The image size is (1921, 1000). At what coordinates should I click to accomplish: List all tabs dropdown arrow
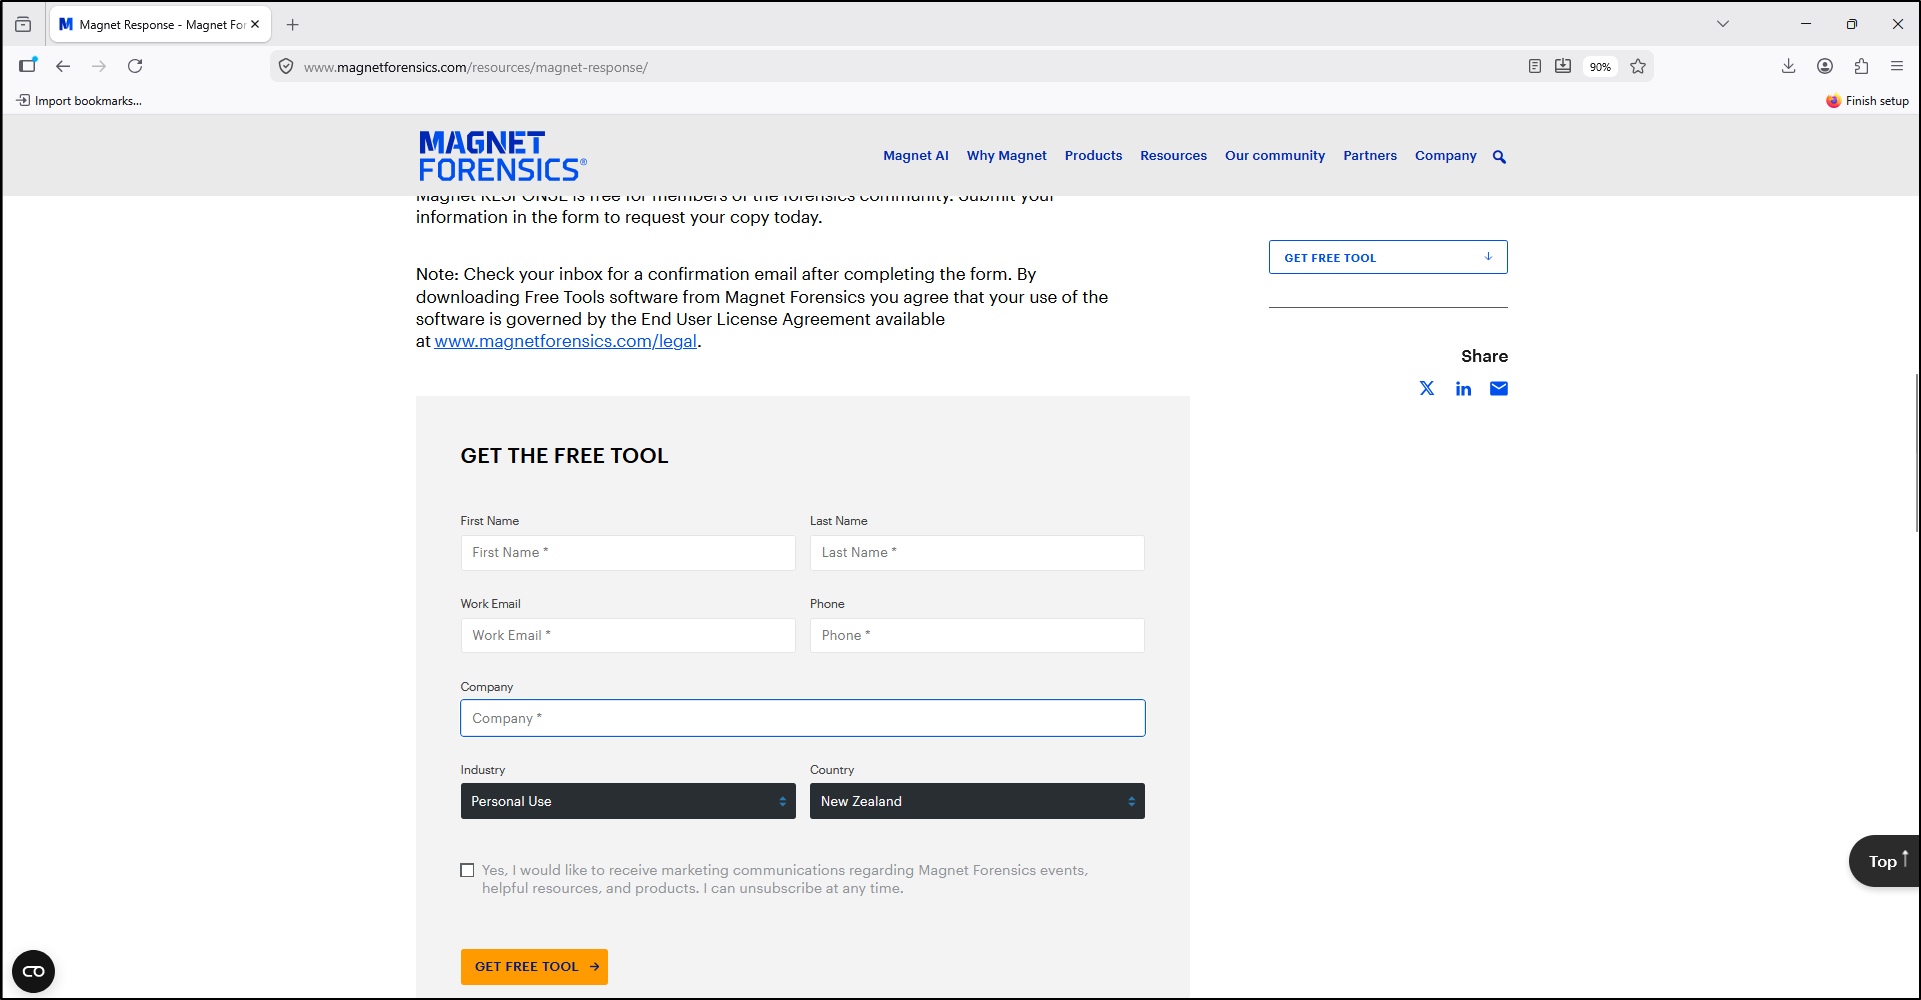point(1723,24)
